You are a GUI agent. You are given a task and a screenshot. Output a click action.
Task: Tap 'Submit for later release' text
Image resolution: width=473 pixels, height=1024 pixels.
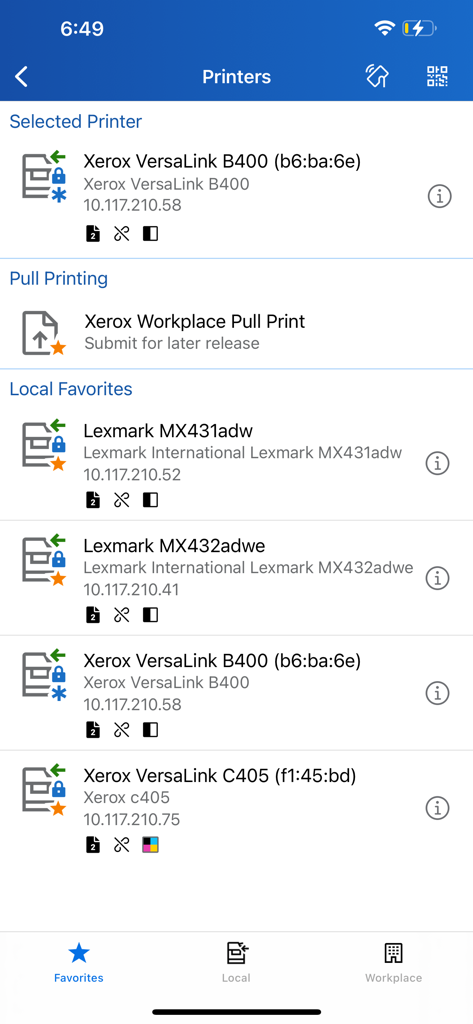click(172, 344)
